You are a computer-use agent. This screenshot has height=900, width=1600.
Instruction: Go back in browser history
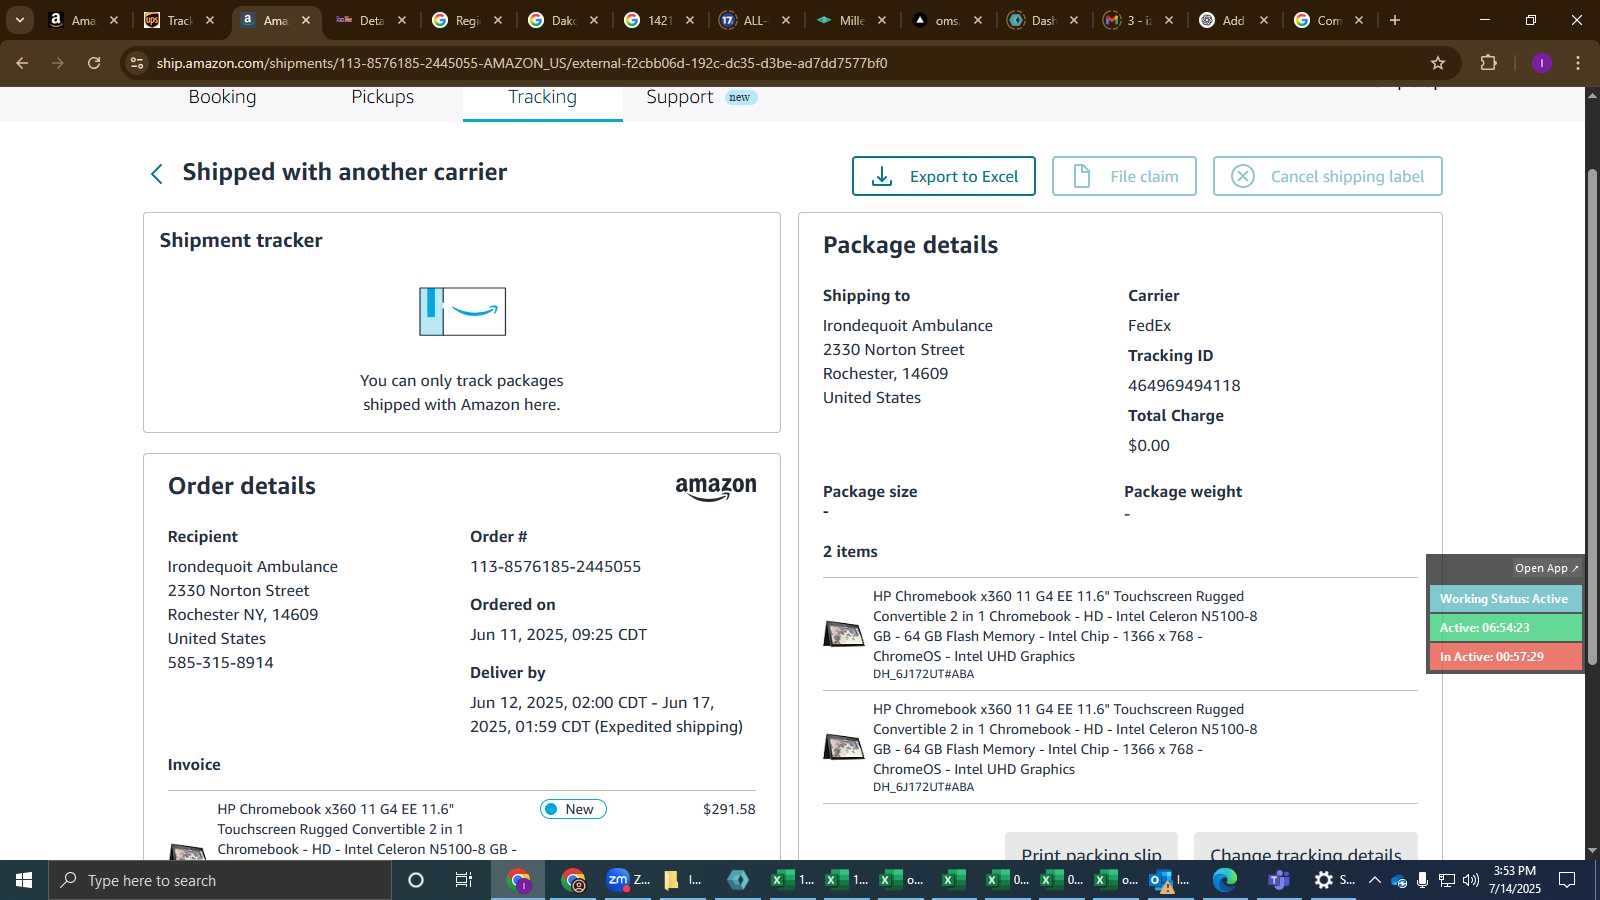pos(22,63)
